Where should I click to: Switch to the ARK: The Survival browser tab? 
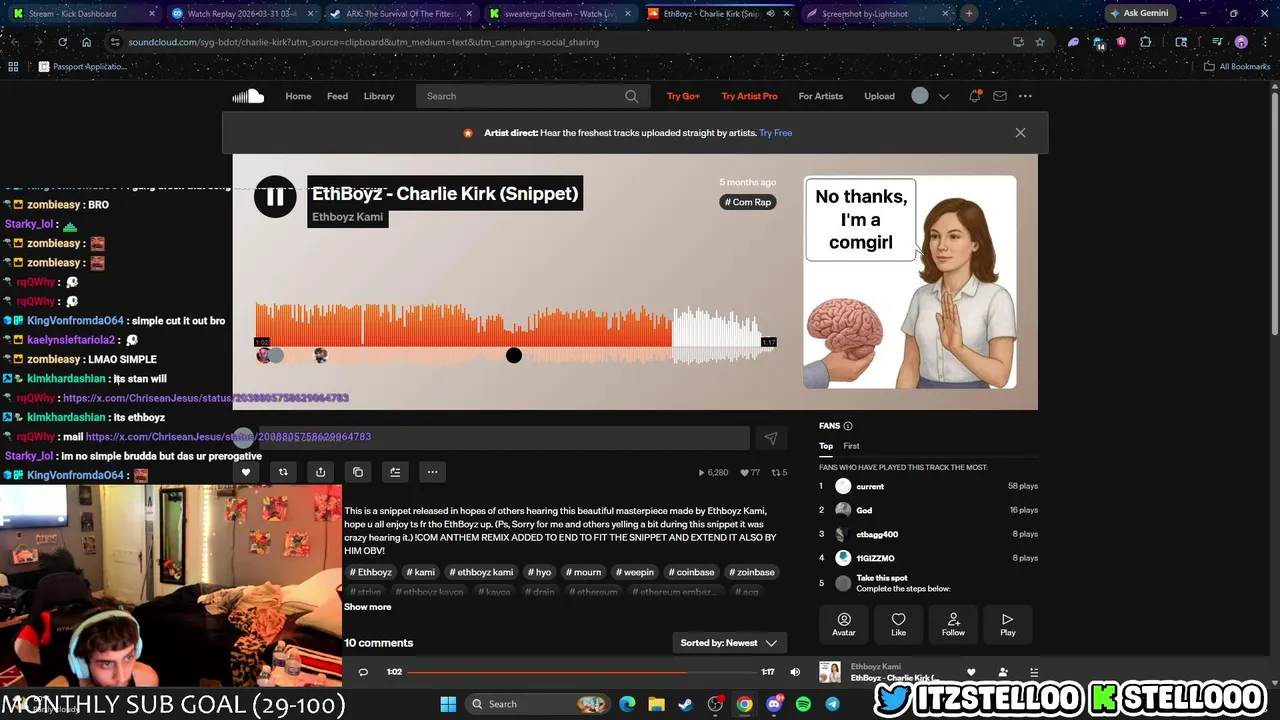pyautogui.click(x=402, y=14)
